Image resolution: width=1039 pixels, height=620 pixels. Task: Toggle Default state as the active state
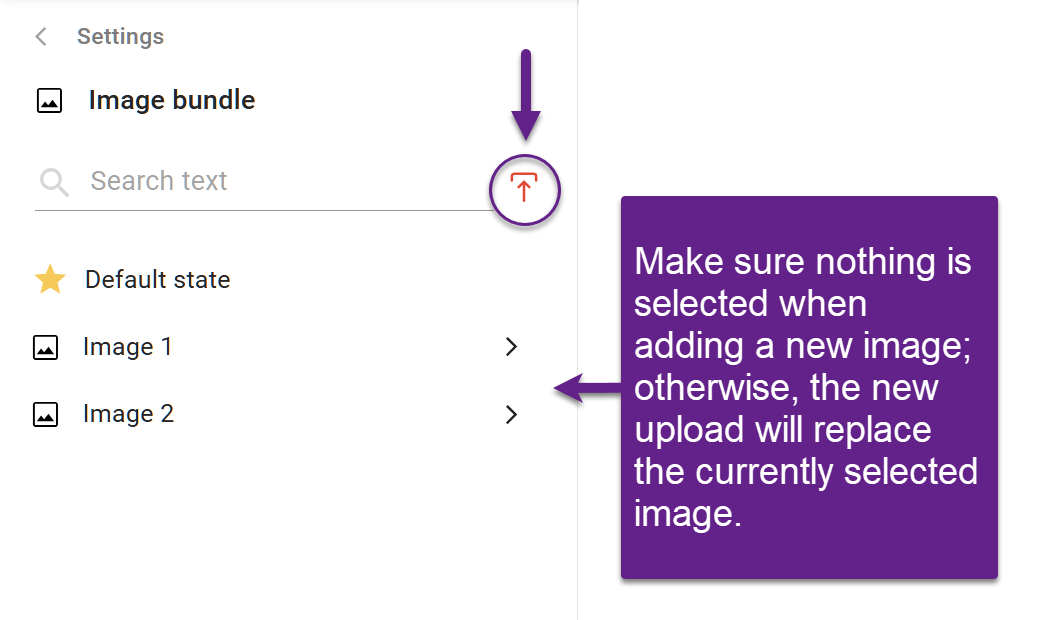coord(157,280)
